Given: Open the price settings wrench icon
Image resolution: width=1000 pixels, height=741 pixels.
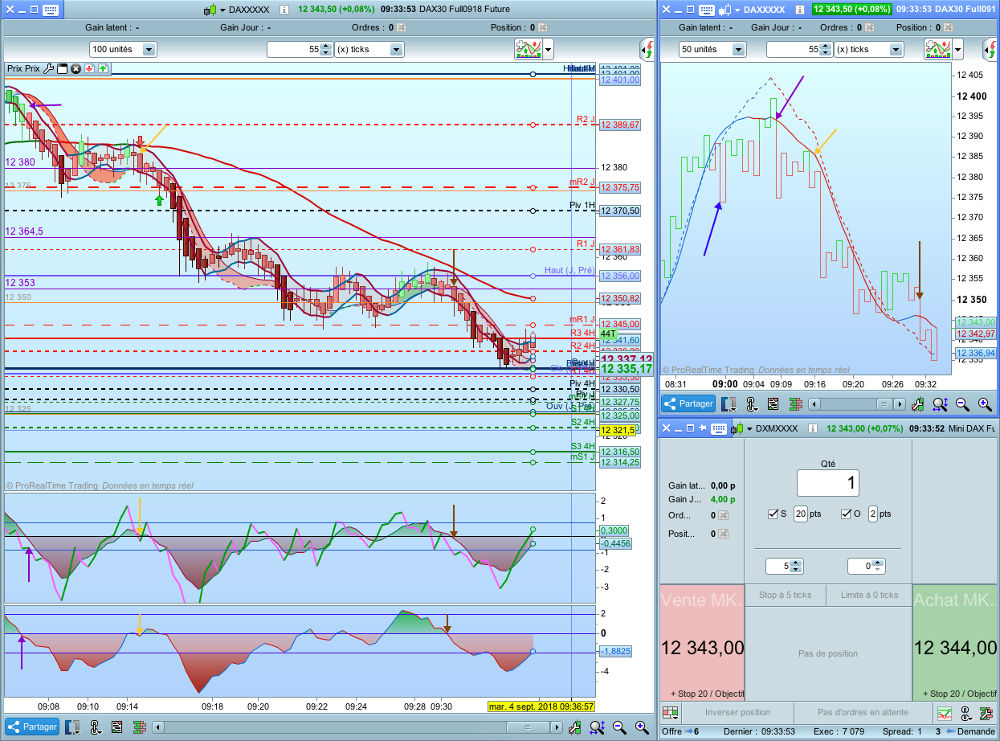Looking at the screenshot, I should pyautogui.click(x=48, y=69).
